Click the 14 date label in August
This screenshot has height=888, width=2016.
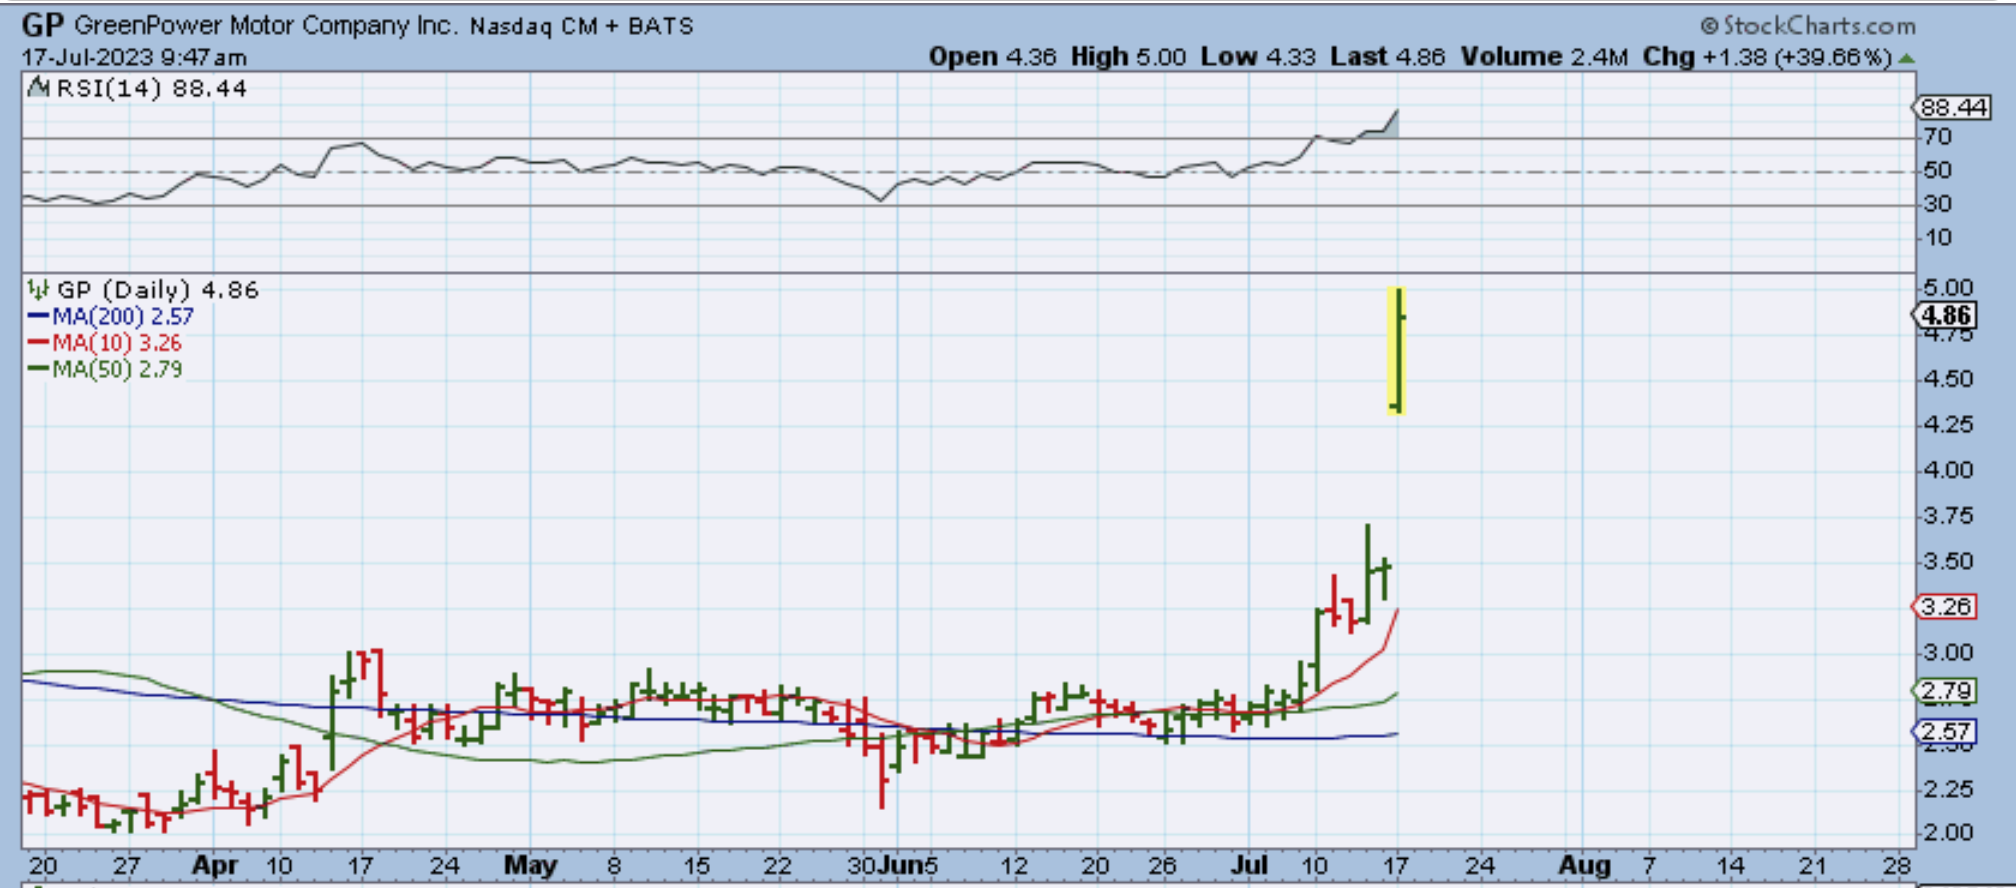[1731, 866]
